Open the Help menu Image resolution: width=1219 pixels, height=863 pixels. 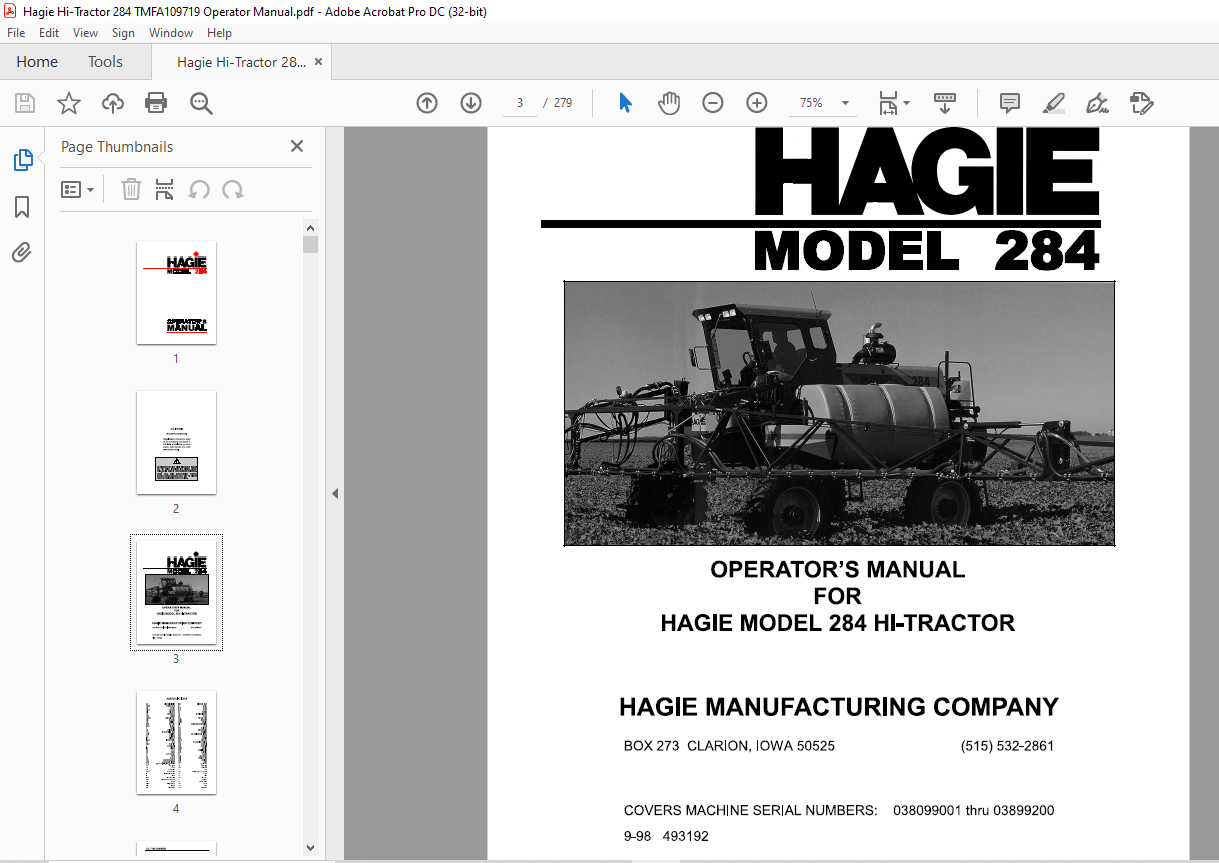tap(219, 33)
